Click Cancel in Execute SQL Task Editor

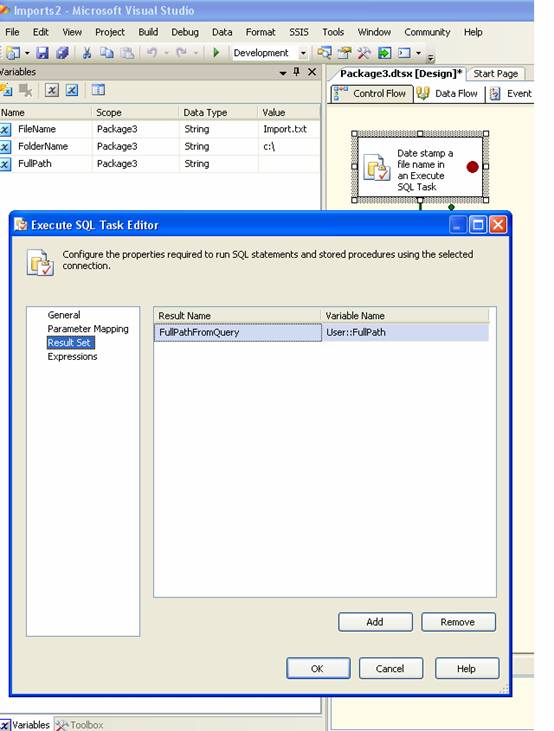[391, 669]
